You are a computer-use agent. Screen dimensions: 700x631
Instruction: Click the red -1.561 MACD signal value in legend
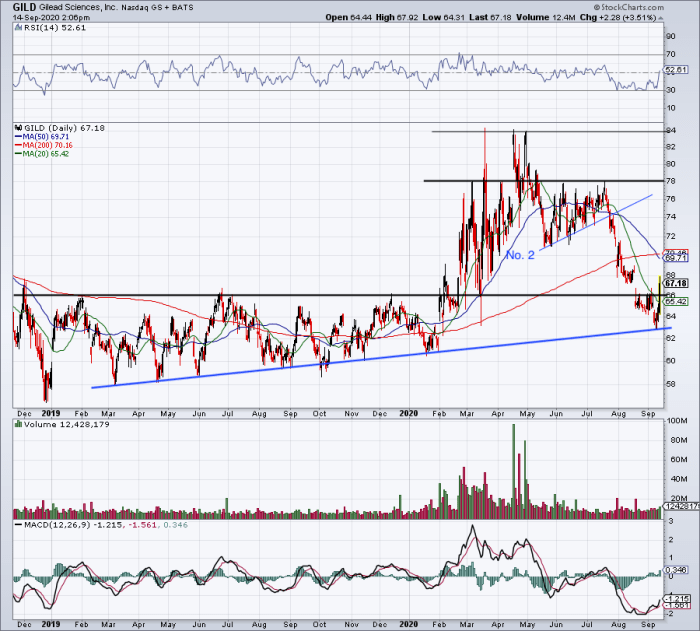142,525
